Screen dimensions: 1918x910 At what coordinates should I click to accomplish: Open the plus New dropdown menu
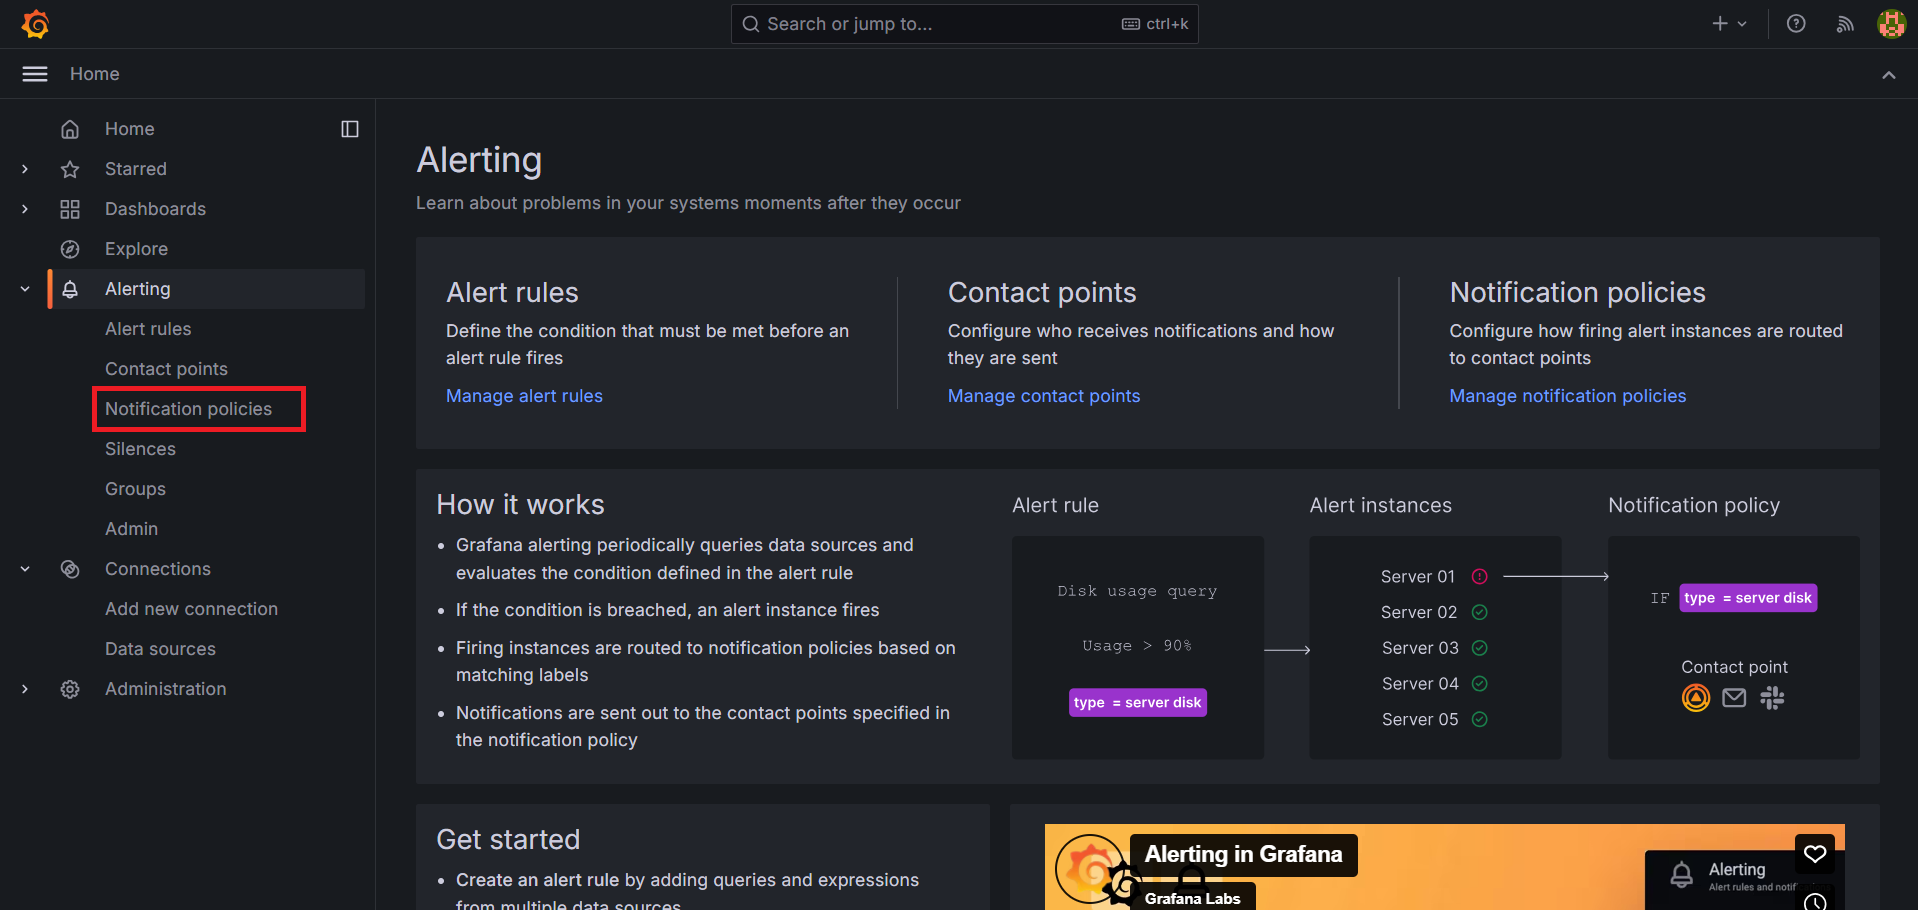pyautogui.click(x=1728, y=24)
